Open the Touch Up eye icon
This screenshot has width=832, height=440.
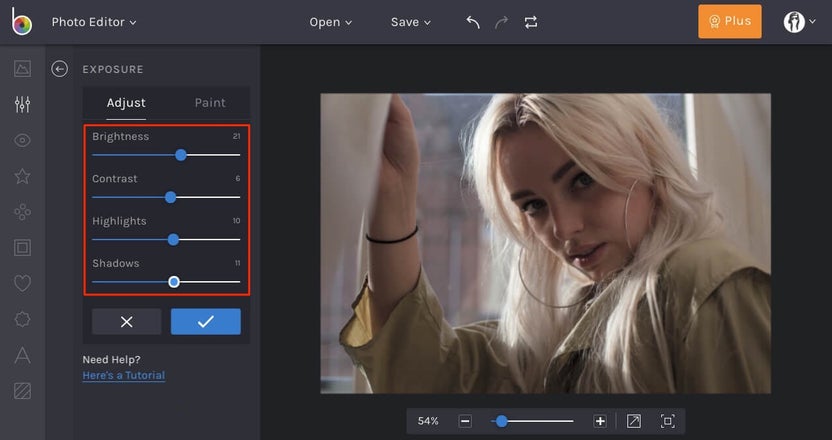point(22,140)
